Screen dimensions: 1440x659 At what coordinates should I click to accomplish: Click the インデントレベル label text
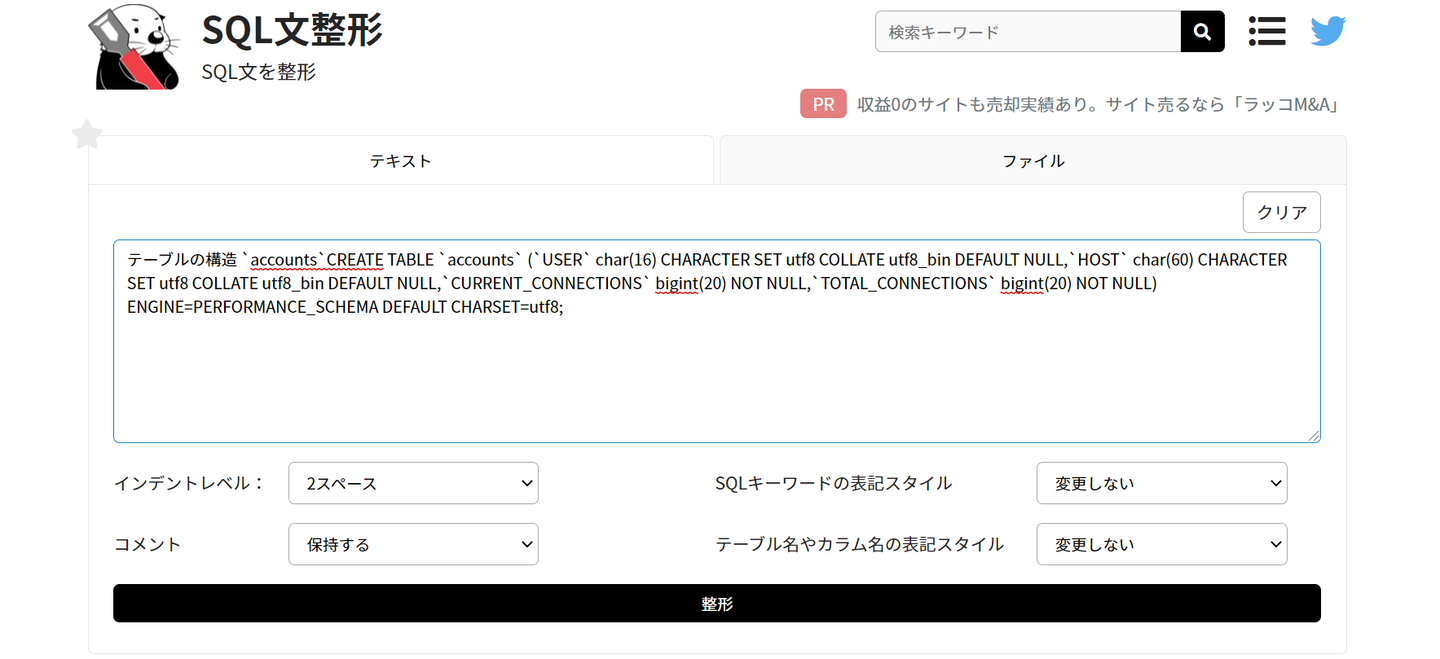(x=189, y=483)
